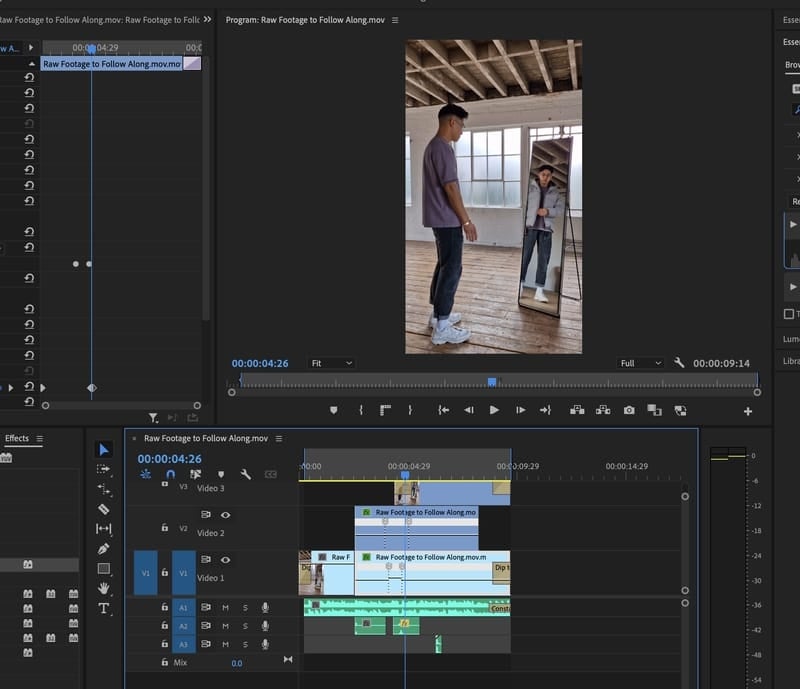Toggle Snap in timeline

[x=170, y=474]
